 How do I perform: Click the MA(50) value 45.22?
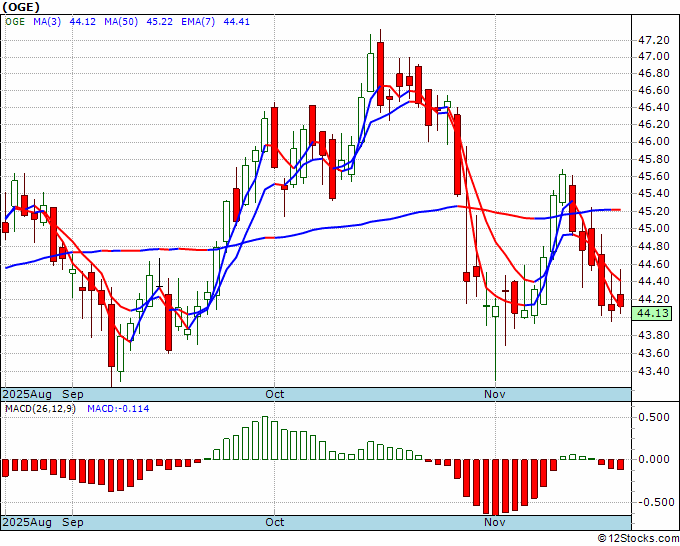point(159,21)
